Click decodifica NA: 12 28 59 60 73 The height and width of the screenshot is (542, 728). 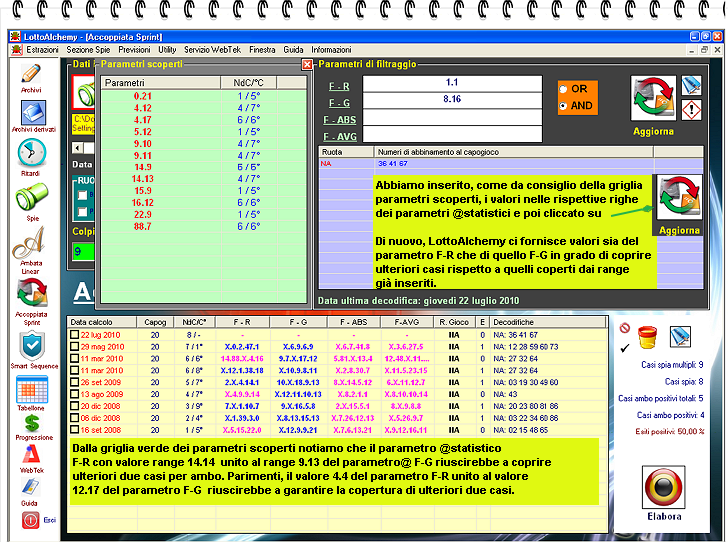tap(526, 346)
